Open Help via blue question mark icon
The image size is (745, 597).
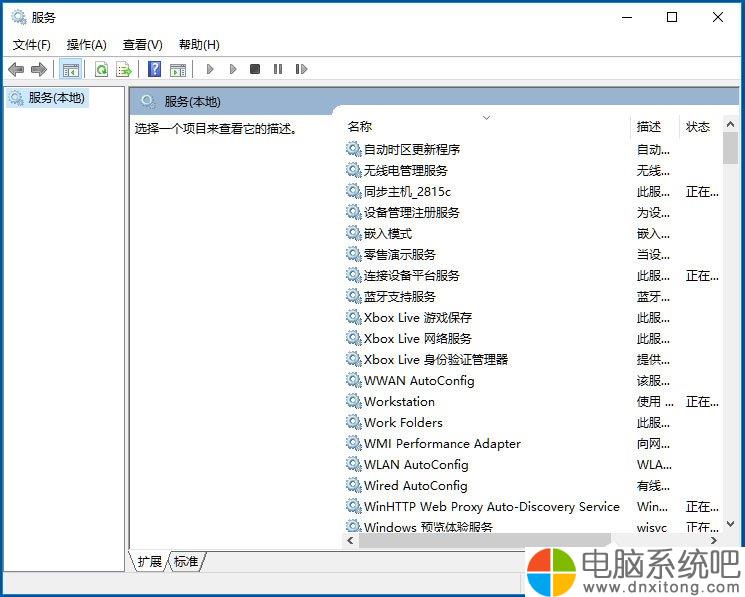tap(154, 69)
